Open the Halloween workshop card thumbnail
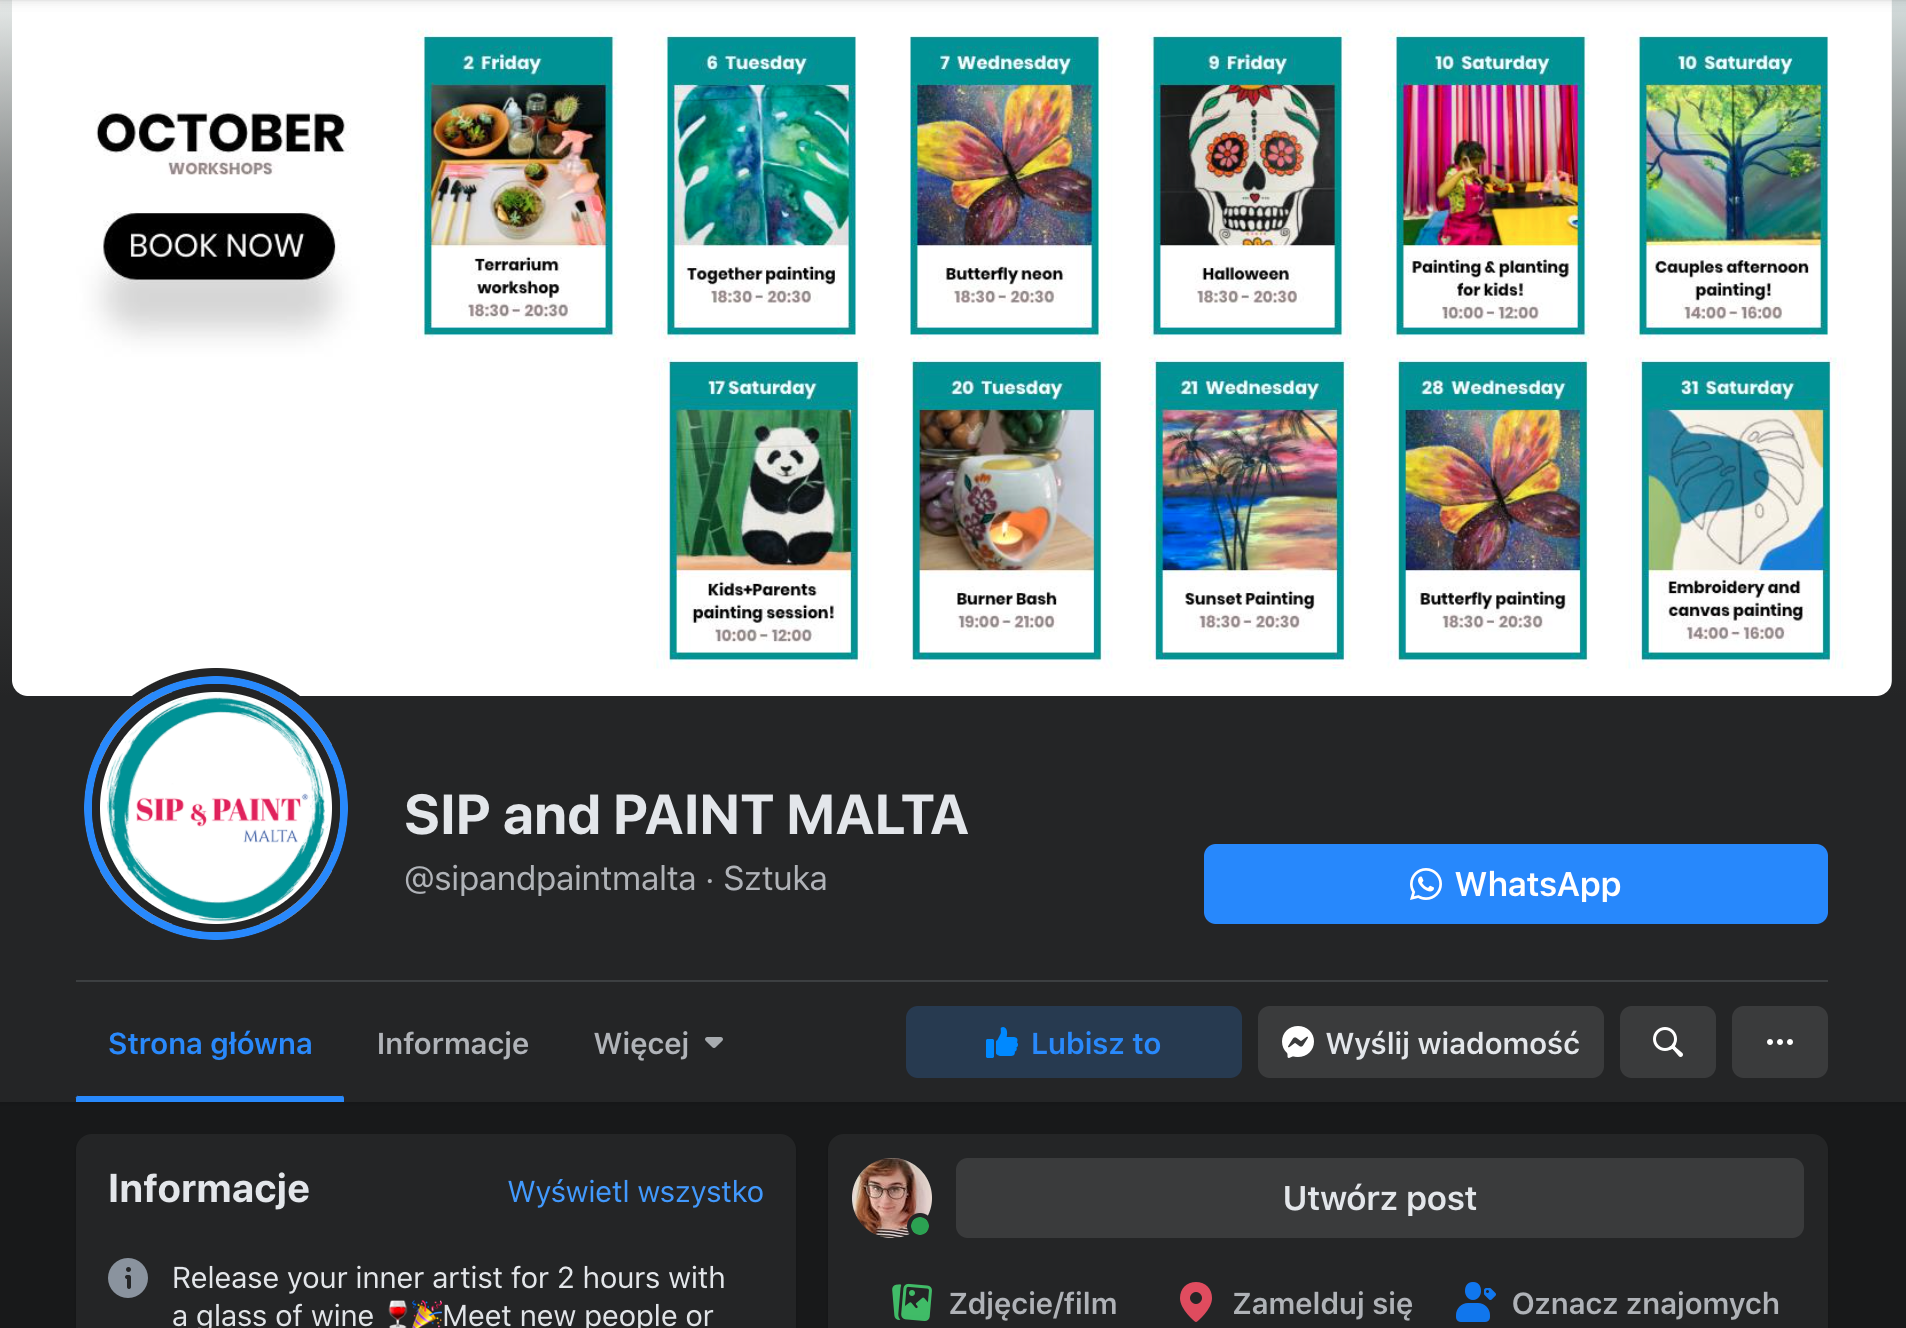Screen dimensions: 1906x1328 [1247, 165]
